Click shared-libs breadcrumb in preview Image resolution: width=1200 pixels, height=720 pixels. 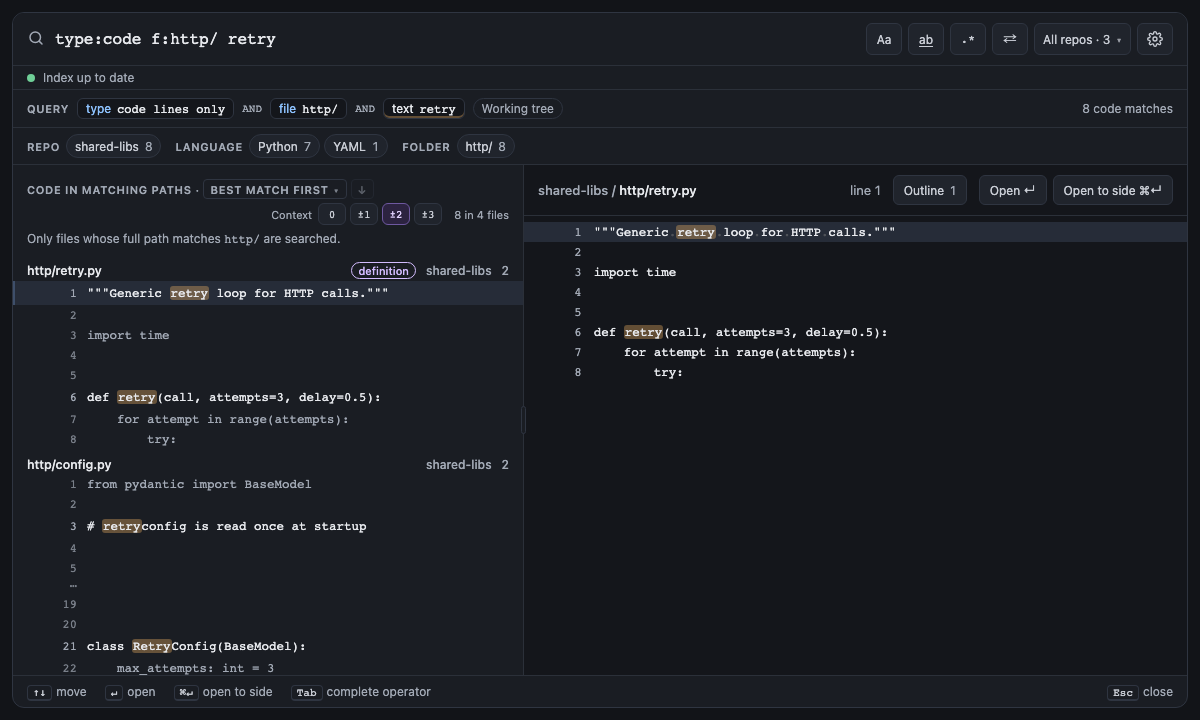pyautogui.click(x=573, y=190)
